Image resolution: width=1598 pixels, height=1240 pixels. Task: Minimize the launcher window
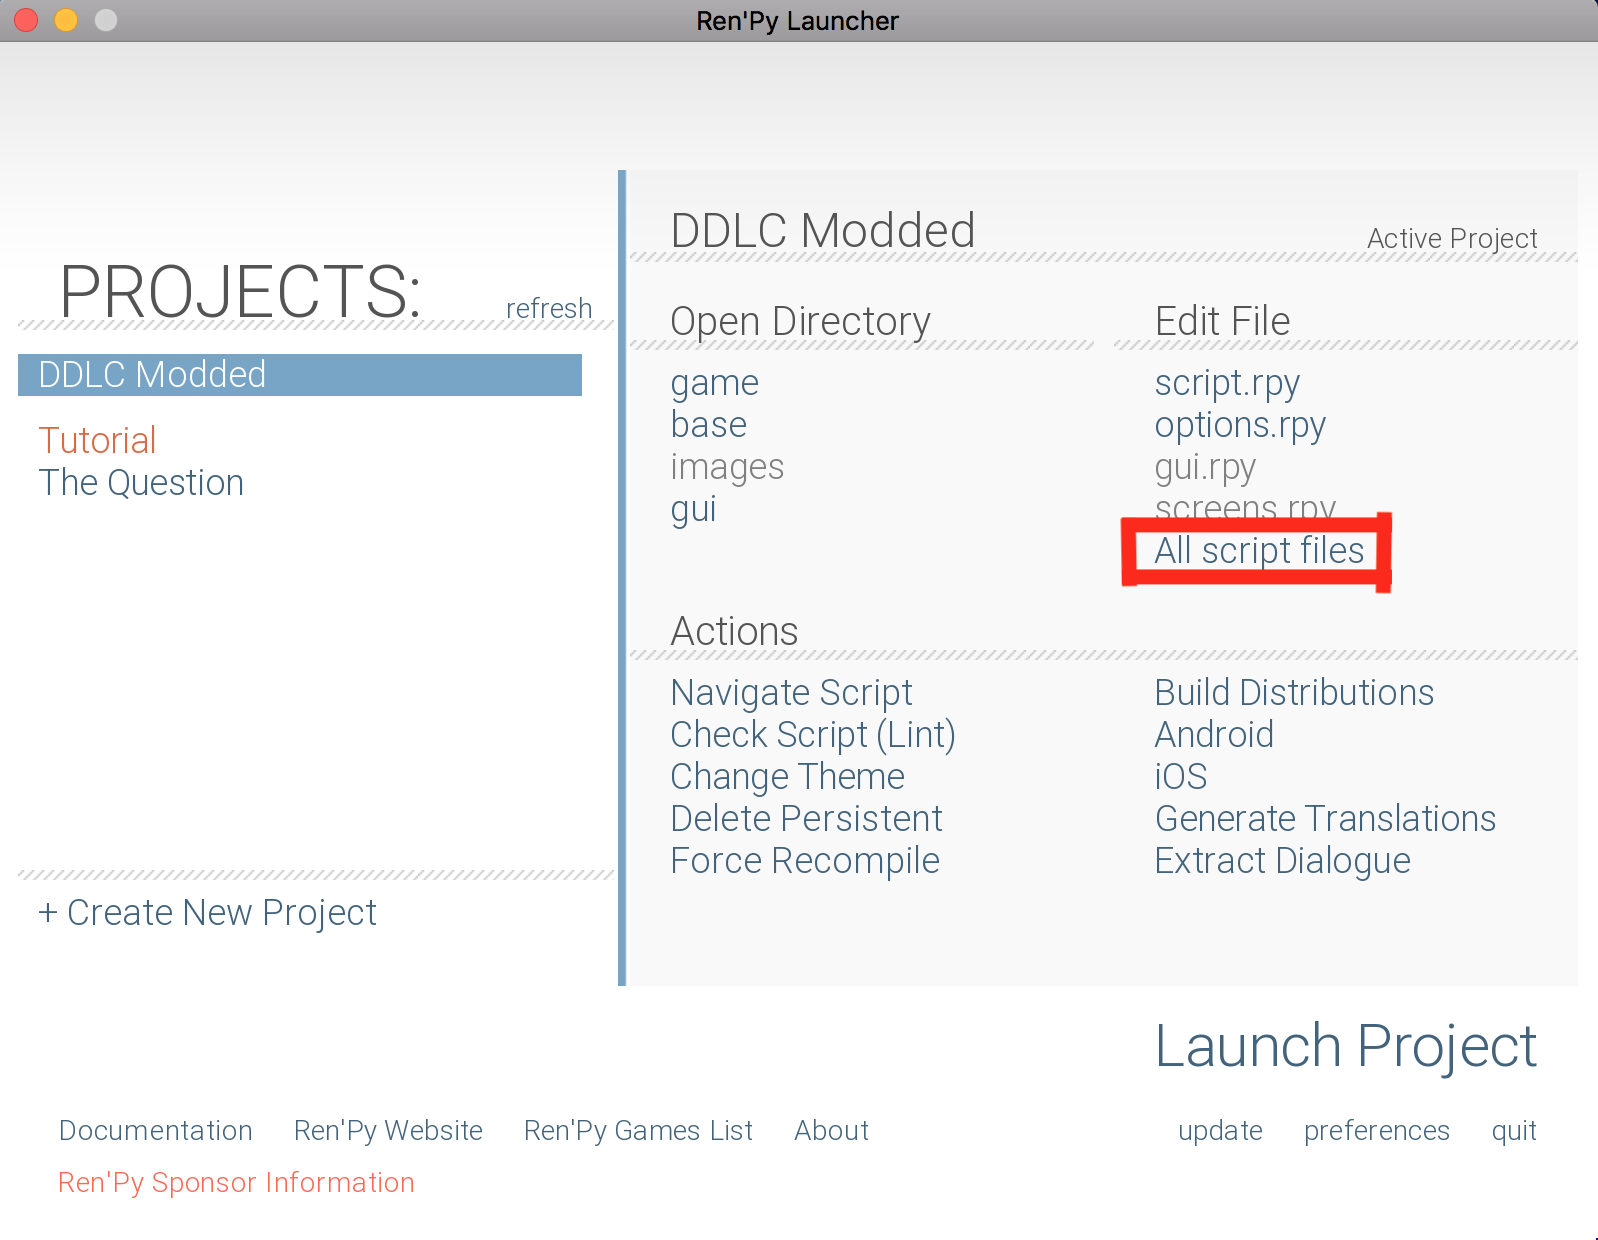click(66, 20)
